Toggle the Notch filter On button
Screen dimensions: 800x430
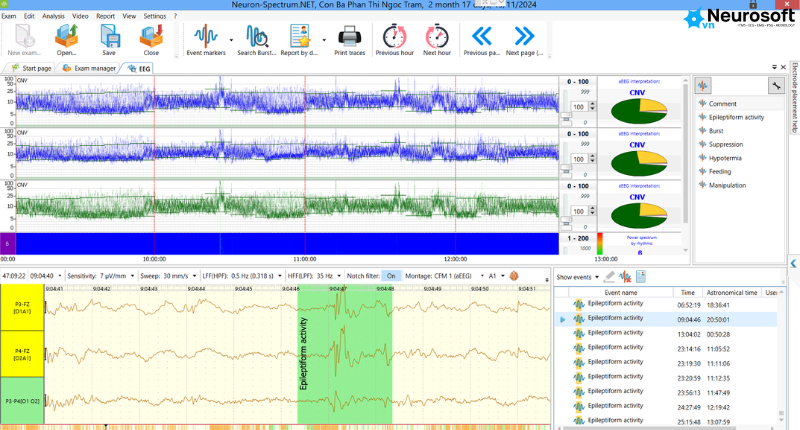(391, 276)
